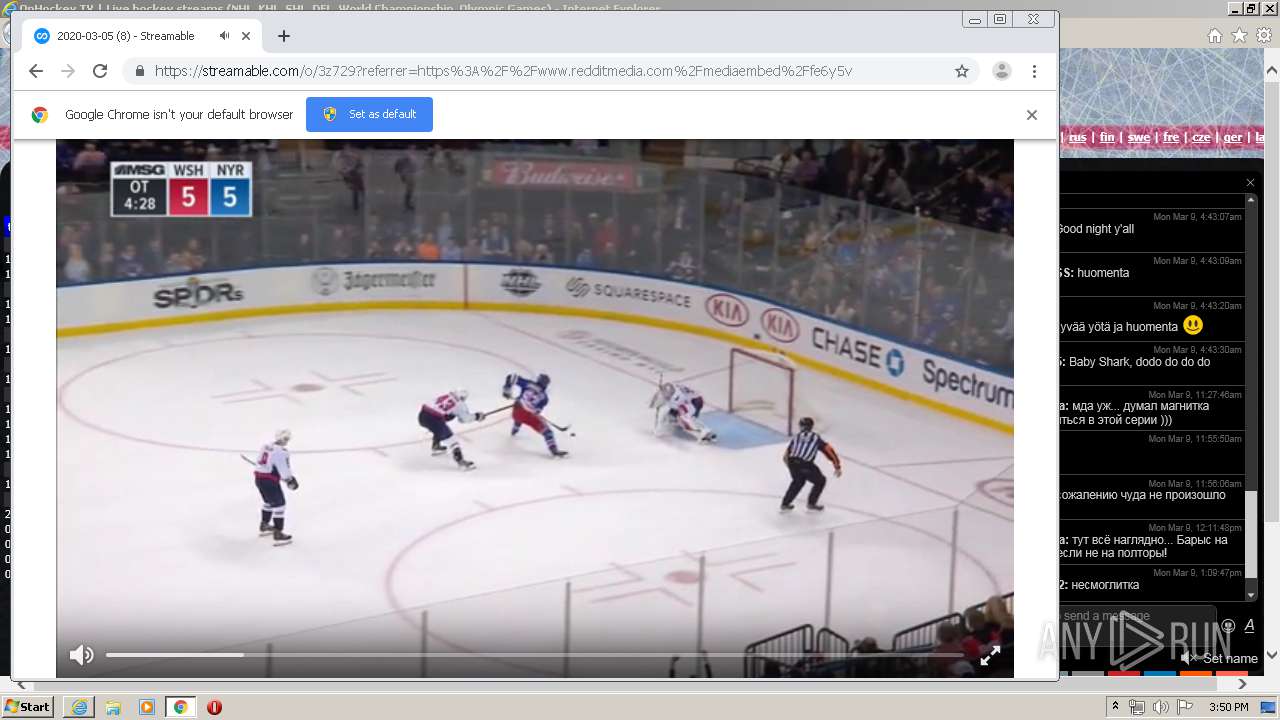Open Internet Explorer favorites star
This screenshot has width=1280, height=720.
click(1239, 35)
